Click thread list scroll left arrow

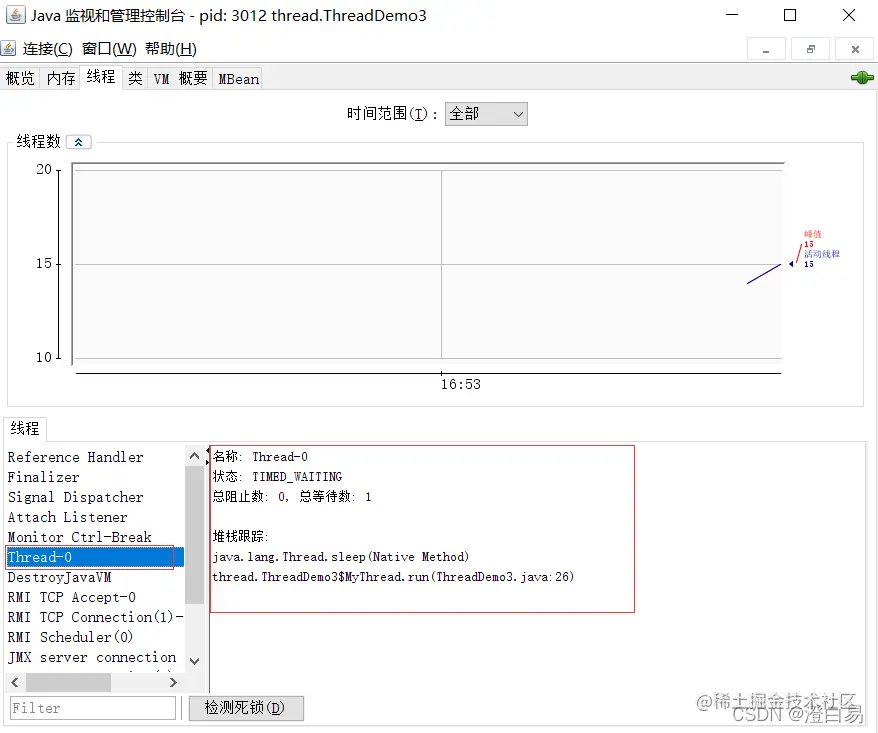coord(15,682)
